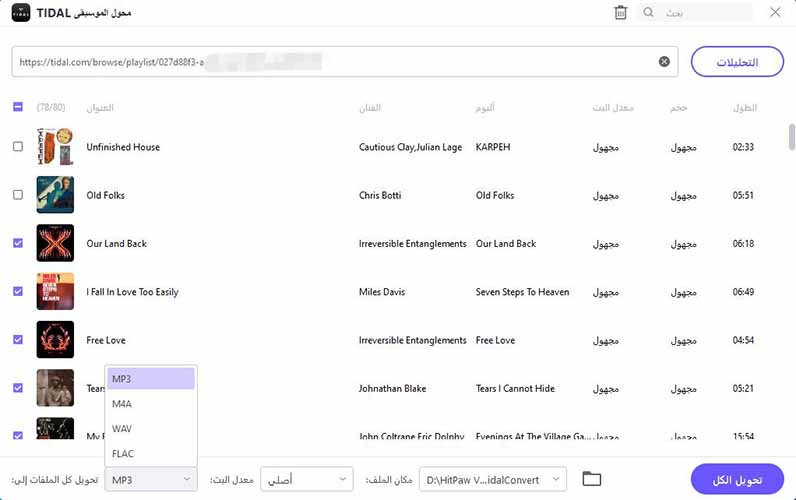Toggle the select-all checkbox in header

[x=18, y=107]
